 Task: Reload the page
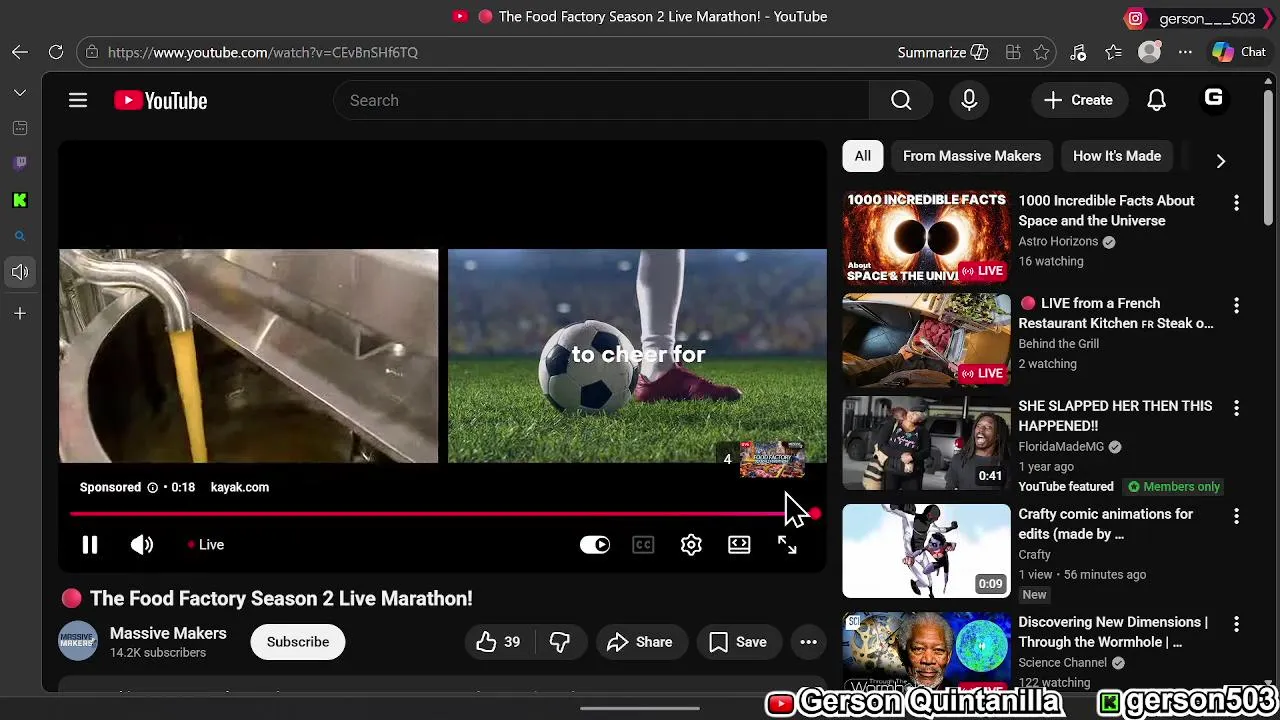click(x=56, y=52)
